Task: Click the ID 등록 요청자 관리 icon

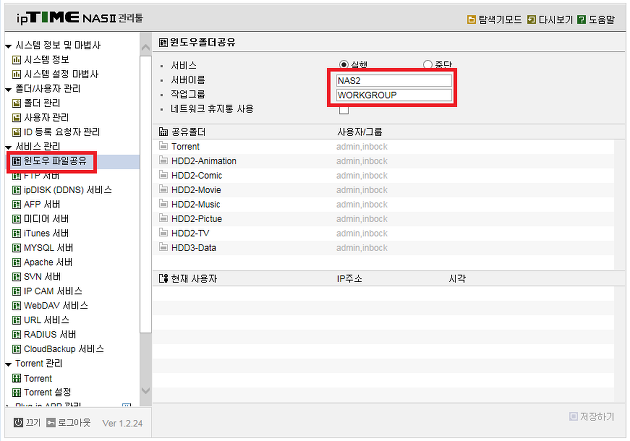Action: pos(16,132)
